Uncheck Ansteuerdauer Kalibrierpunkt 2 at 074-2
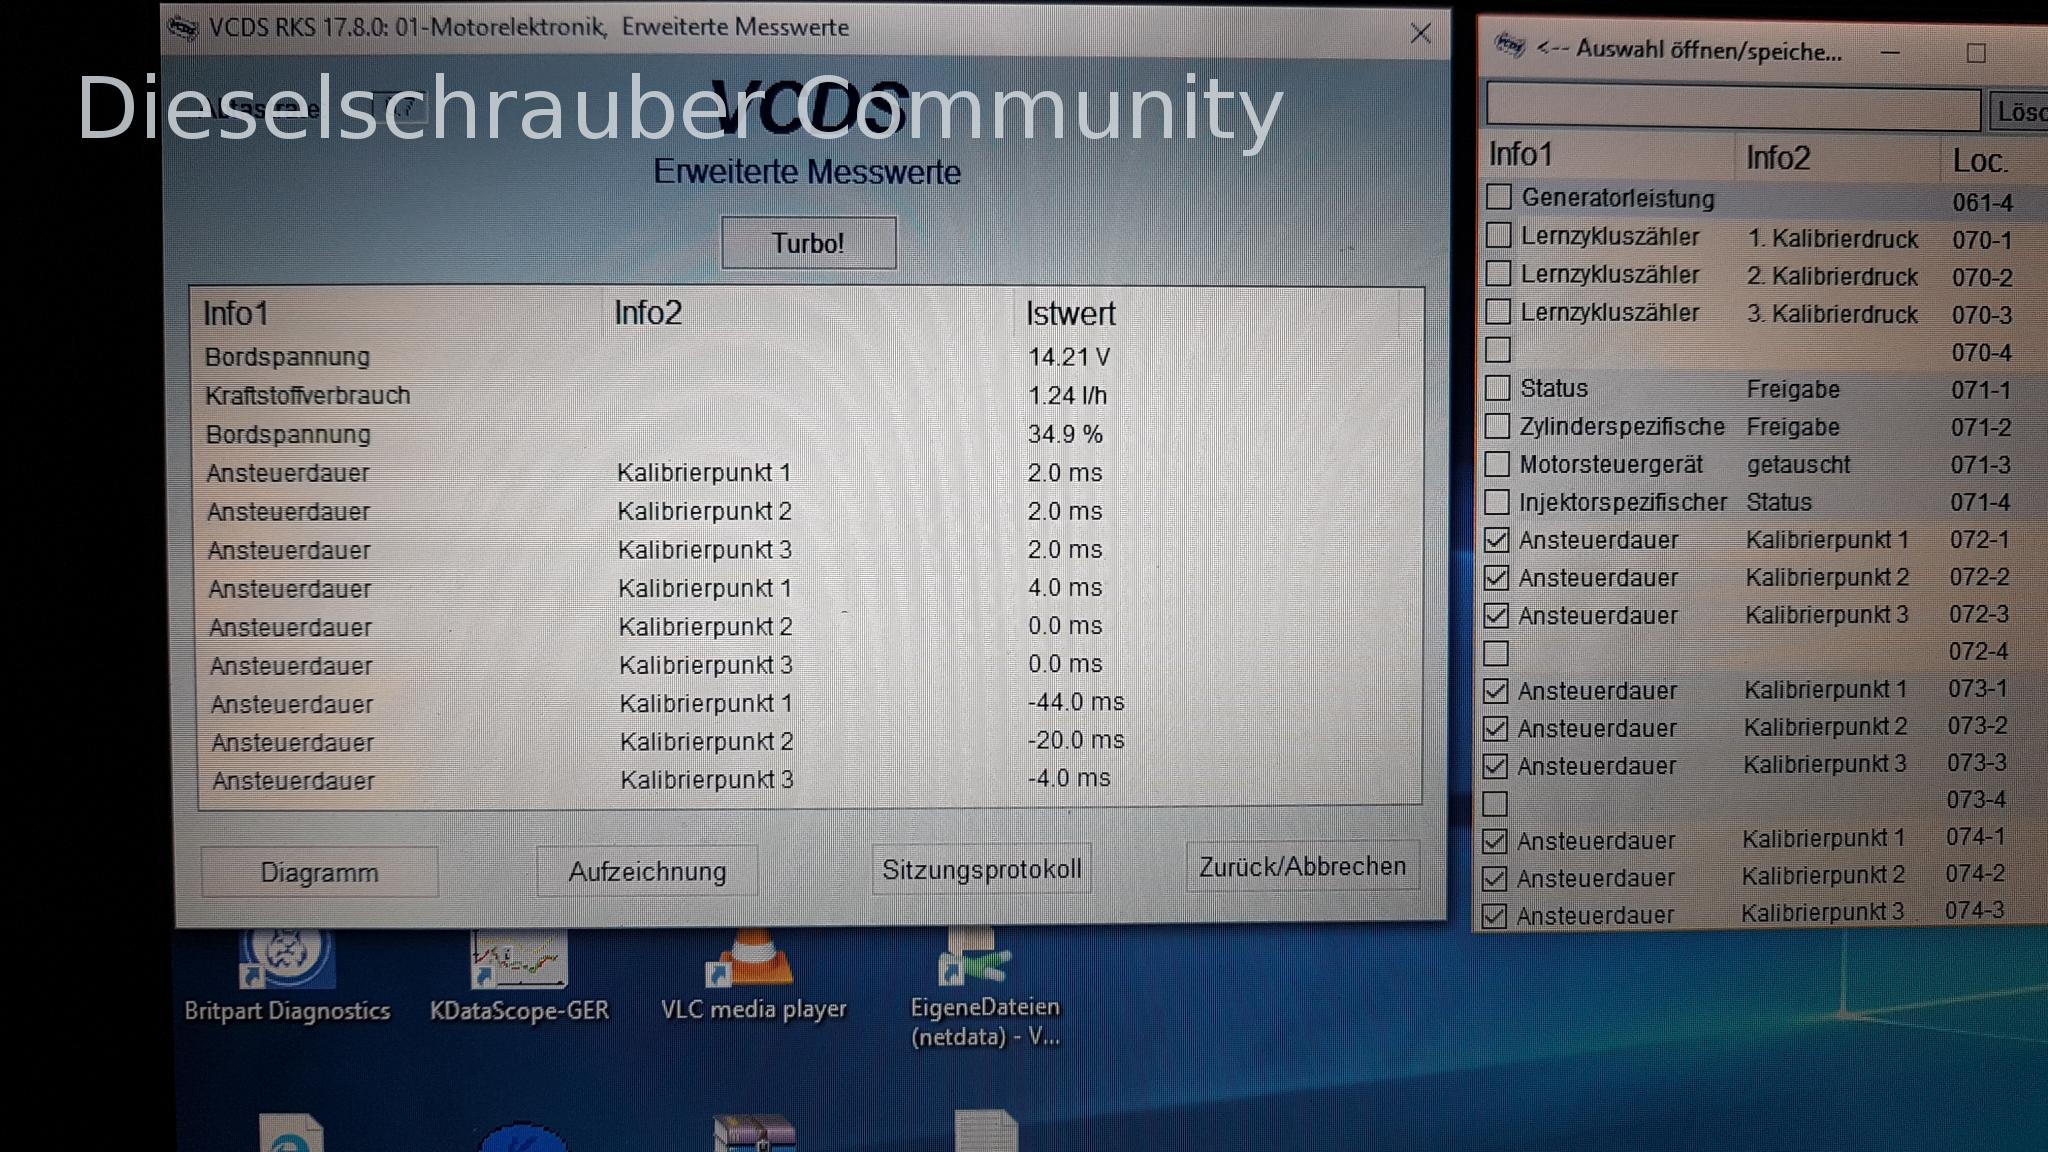The height and width of the screenshot is (1152, 2048). click(1494, 878)
